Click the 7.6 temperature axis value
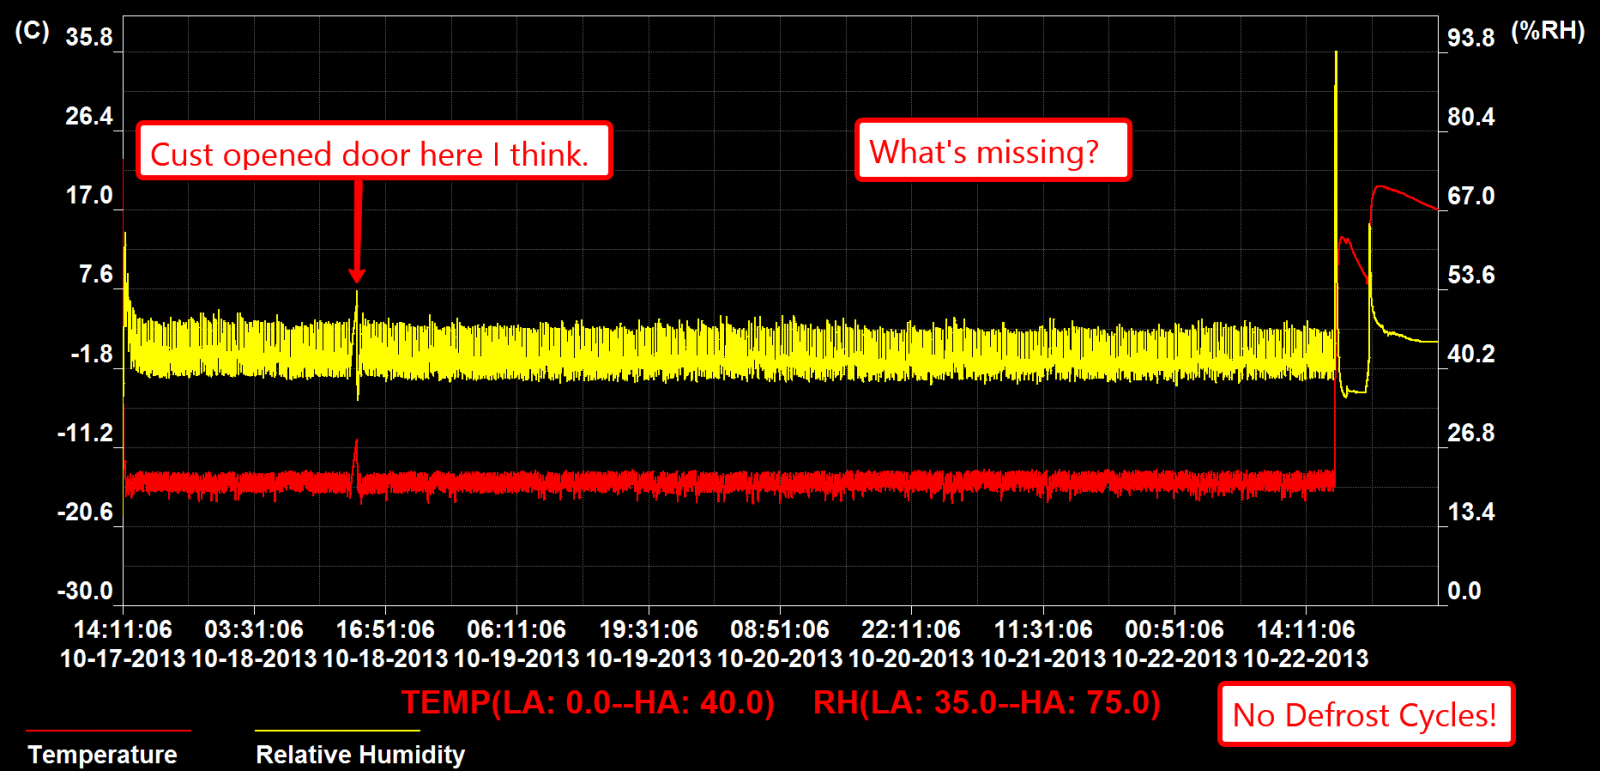 pyautogui.click(x=96, y=275)
